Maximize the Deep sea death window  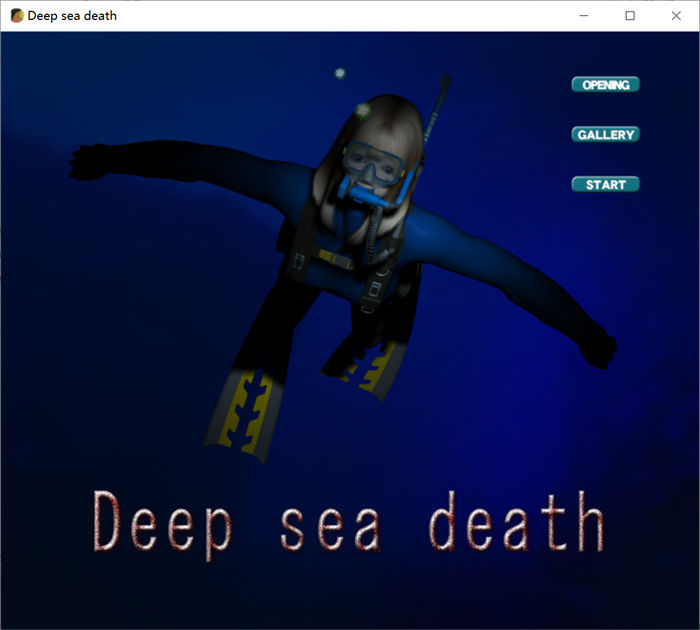(x=630, y=16)
